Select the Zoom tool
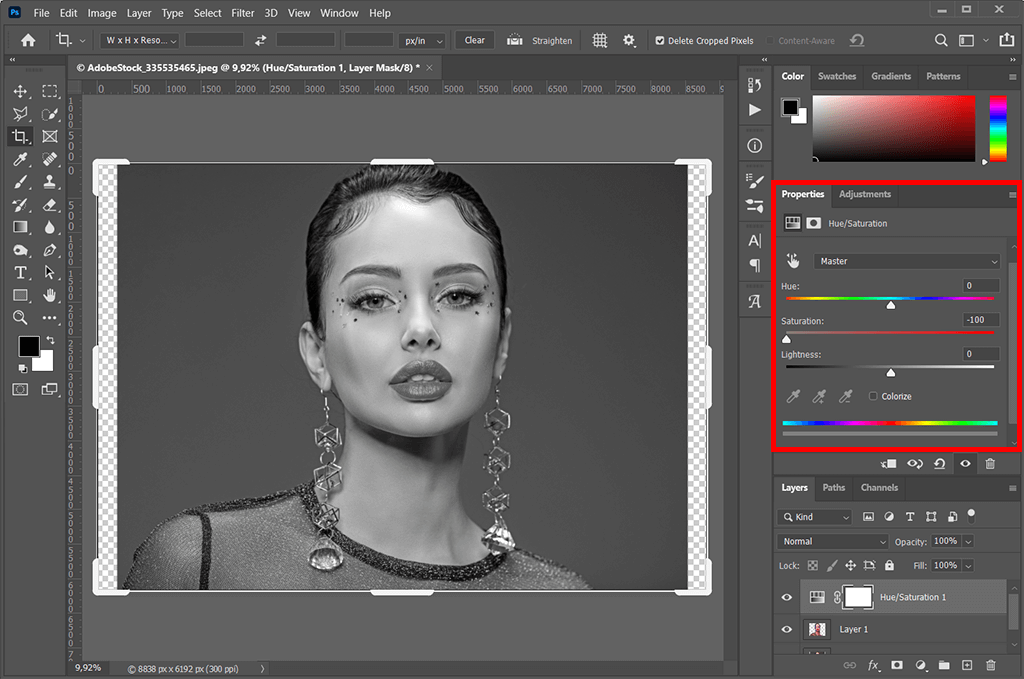1024x679 pixels. (20, 318)
